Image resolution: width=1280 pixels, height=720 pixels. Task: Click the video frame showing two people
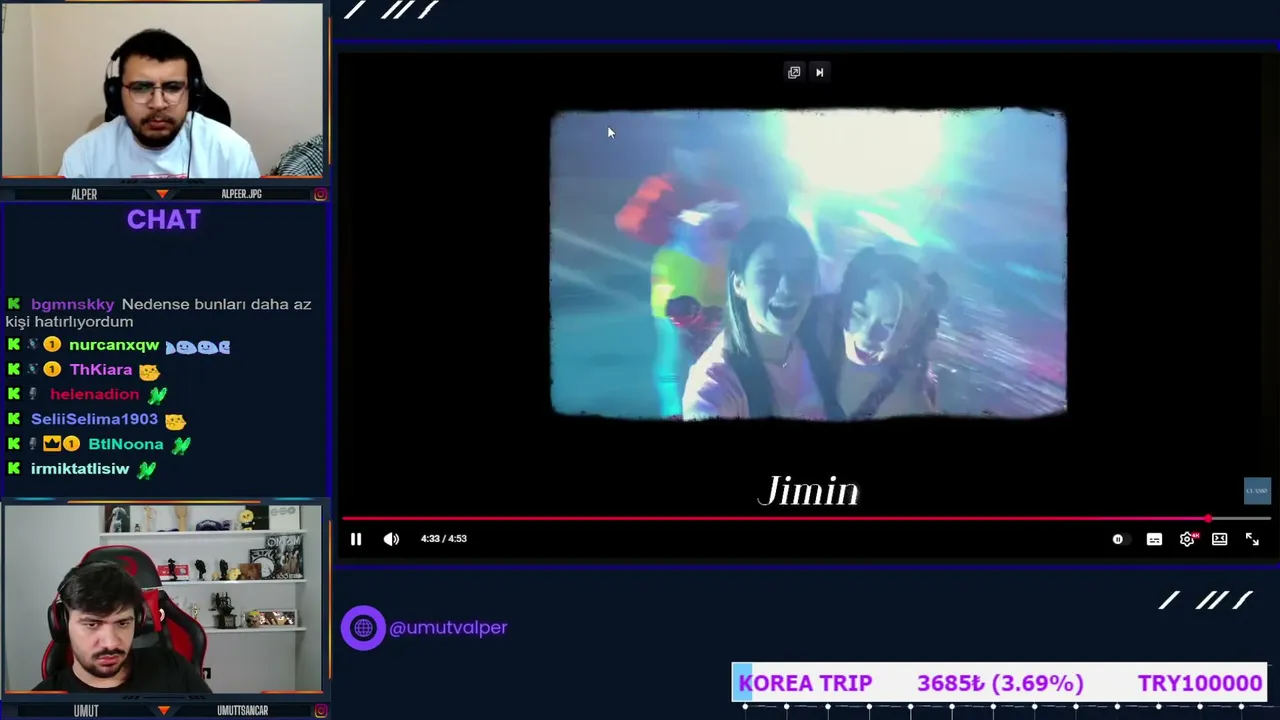coord(808,262)
